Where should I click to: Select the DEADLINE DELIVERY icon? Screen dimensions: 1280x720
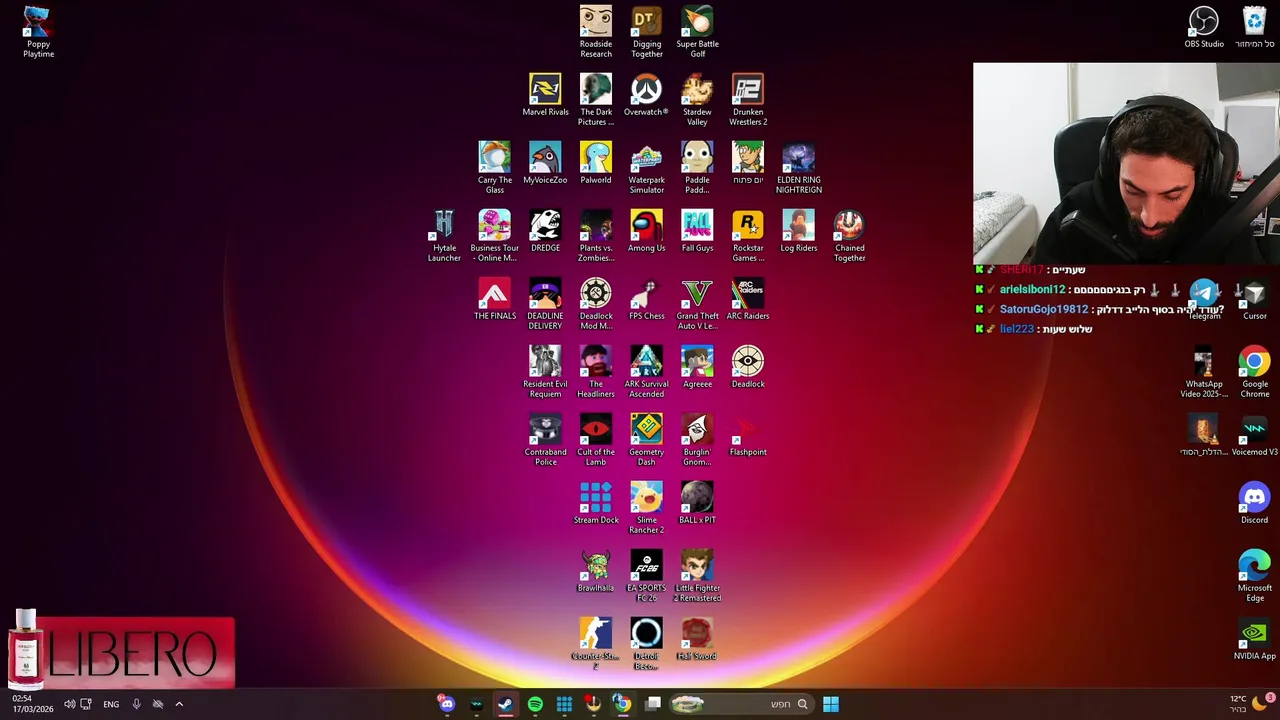pyautogui.click(x=545, y=304)
